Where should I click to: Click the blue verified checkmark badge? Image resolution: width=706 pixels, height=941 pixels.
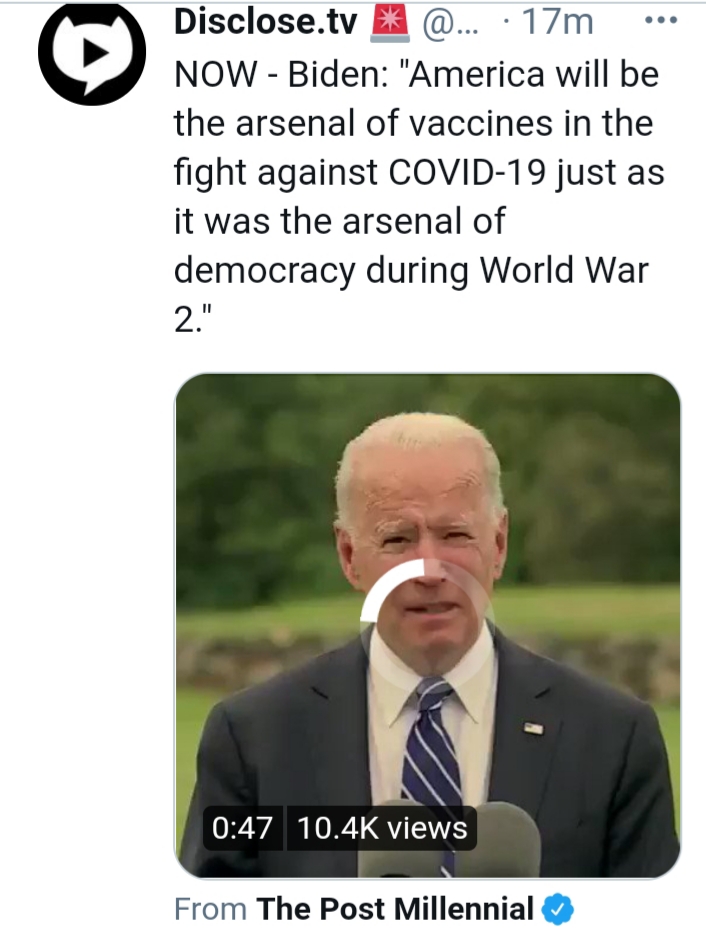point(558,909)
